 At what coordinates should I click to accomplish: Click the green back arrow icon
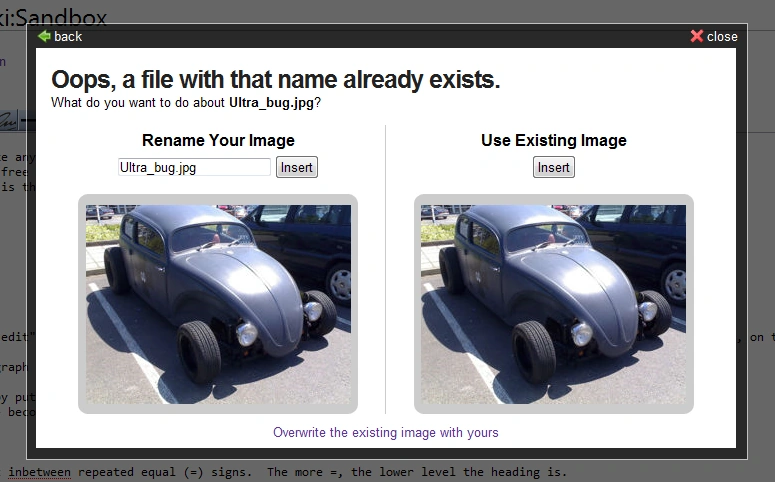pos(44,36)
